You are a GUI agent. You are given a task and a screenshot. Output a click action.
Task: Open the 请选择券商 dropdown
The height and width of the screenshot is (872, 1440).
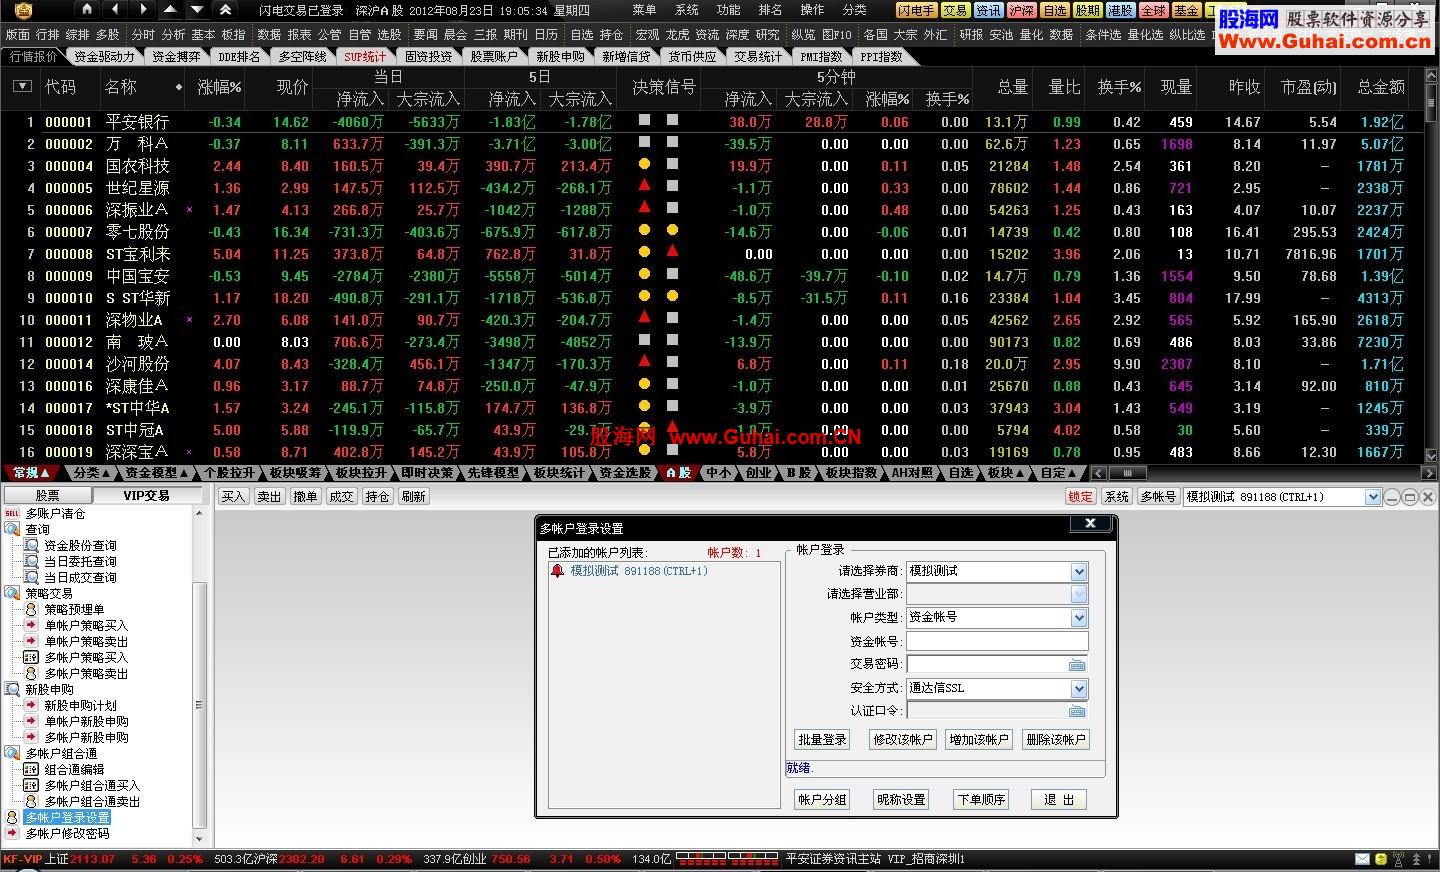pos(1079,572)
